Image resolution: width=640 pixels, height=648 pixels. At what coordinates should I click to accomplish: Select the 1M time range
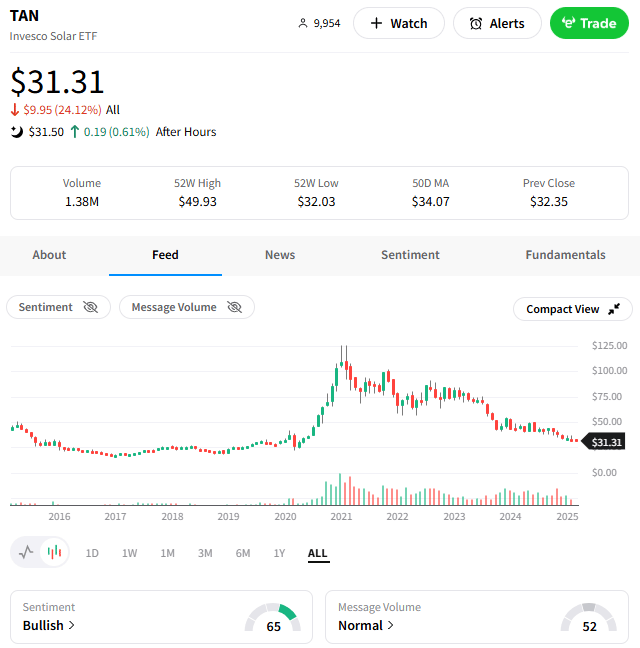(x=167, y=553)
